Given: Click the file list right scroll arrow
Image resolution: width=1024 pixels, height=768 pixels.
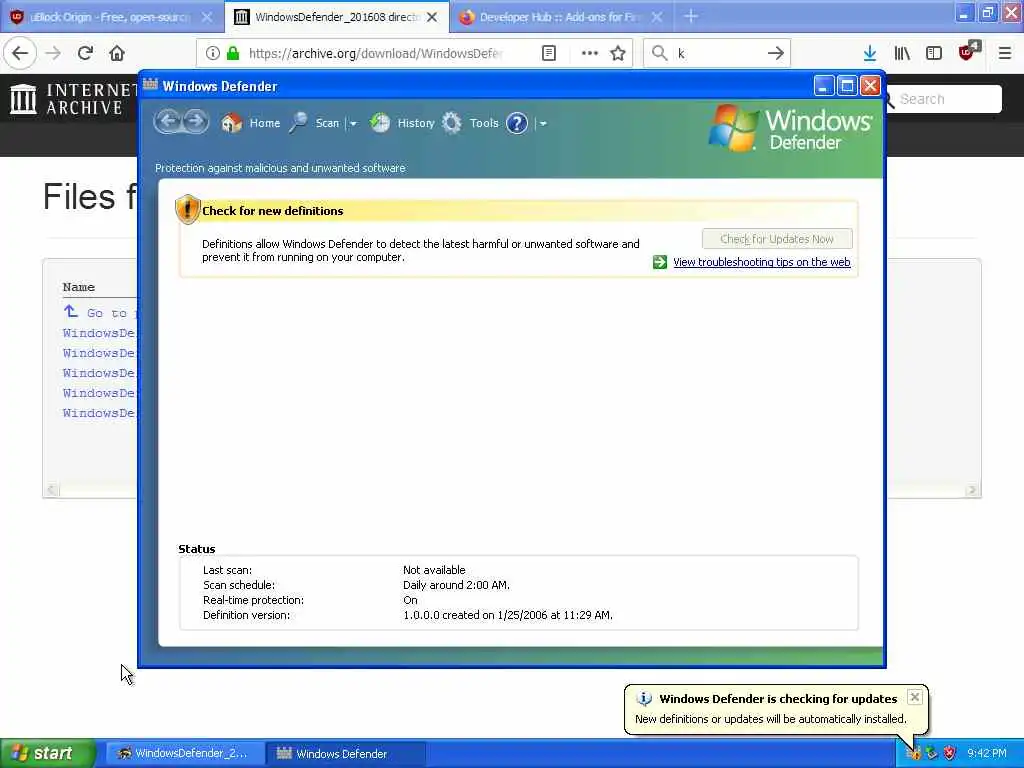Looking at the screenshot, I should [x=972, y=490].
